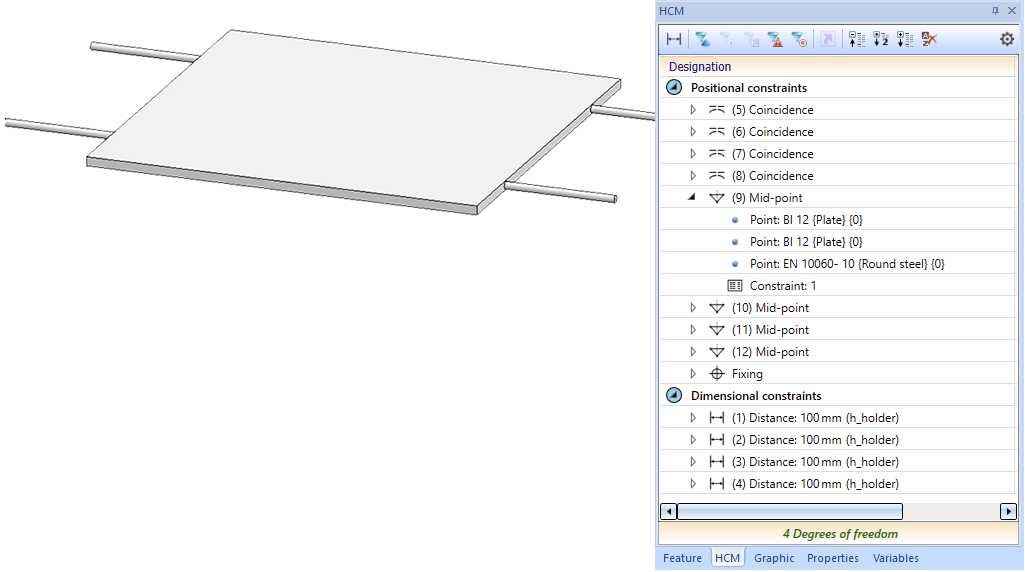This screenshot has height=572, width=1025.
Task: Click the A-Z sorting off icon
Action: pyautogui.click(x=929, y=39)
